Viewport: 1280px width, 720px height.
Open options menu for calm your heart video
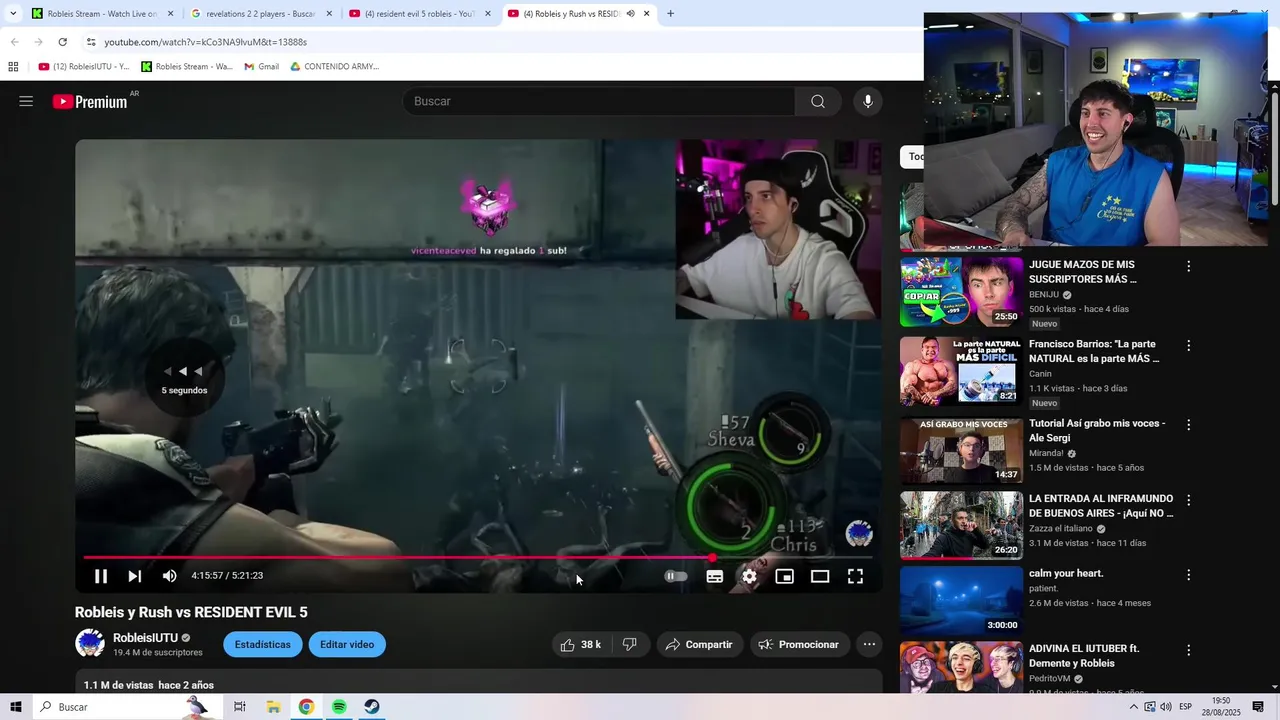(1189, 575)
